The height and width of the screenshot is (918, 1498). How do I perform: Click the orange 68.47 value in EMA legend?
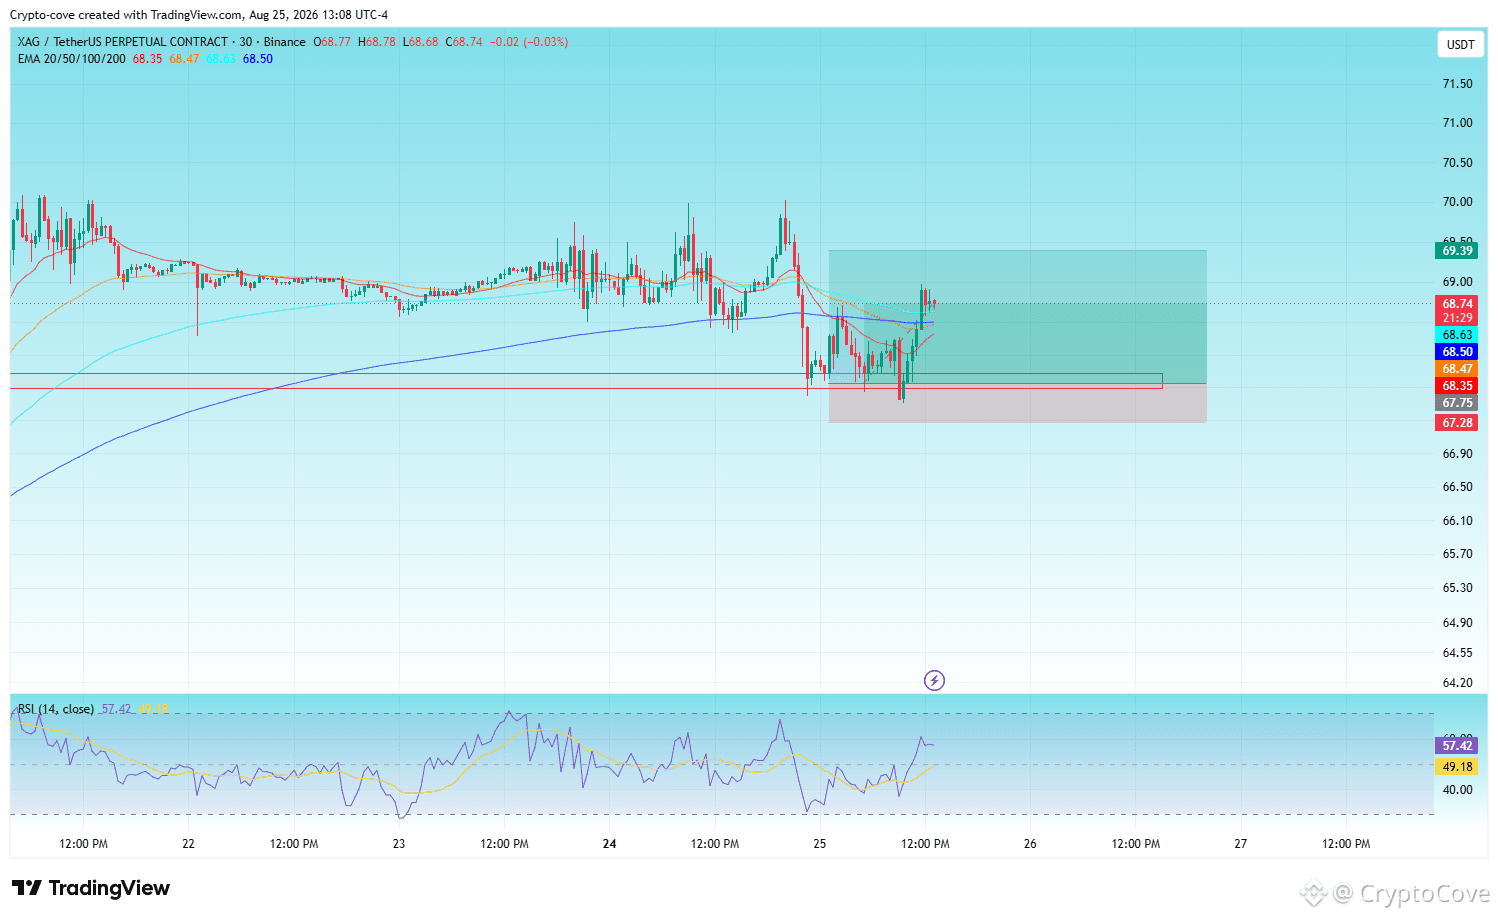click(x=184, y=59)
